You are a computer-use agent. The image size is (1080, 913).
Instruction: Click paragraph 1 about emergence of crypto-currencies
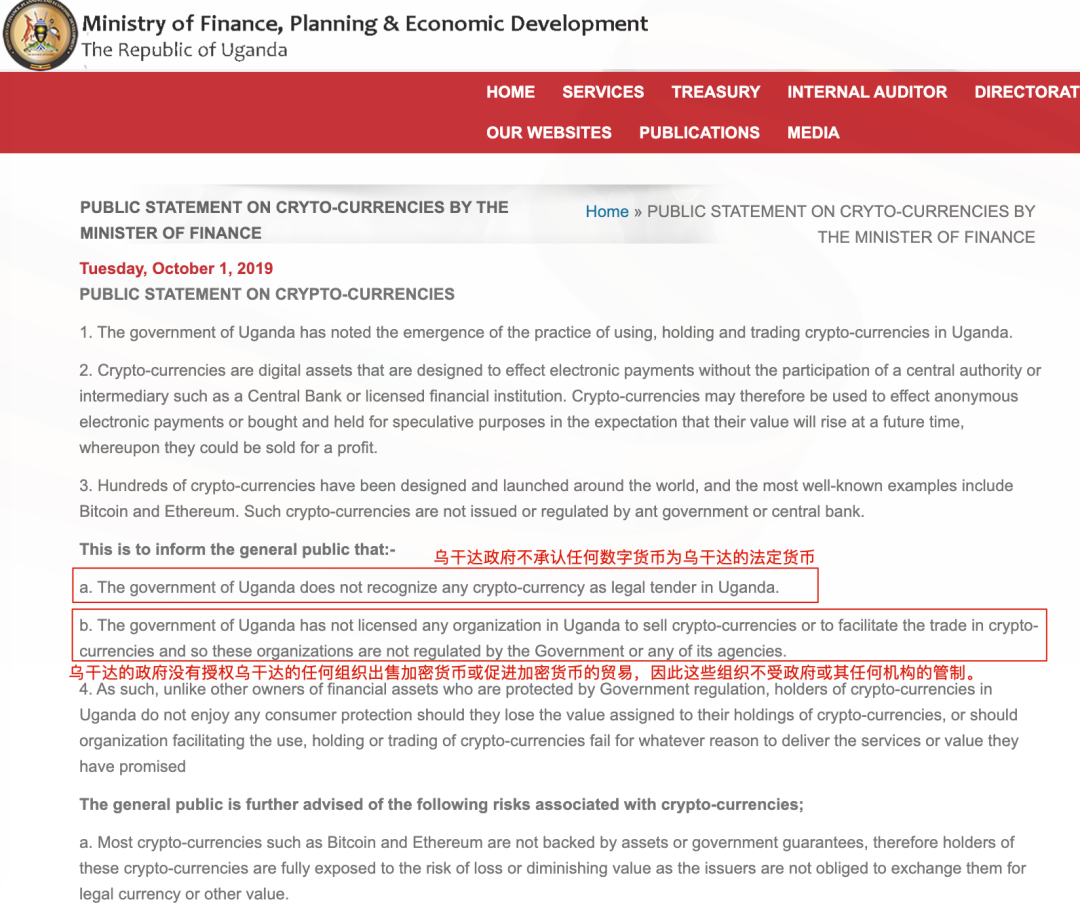(x=546, y=333)
